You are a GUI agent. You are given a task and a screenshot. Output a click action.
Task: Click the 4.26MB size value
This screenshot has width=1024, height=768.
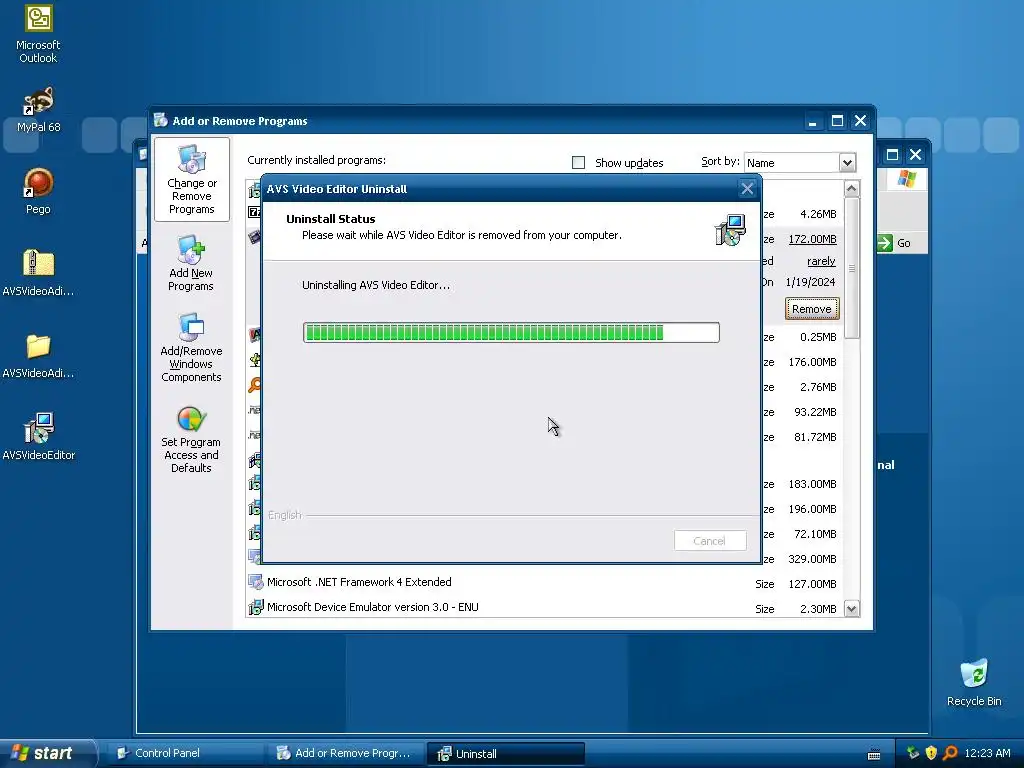click(x=818, y=214)
